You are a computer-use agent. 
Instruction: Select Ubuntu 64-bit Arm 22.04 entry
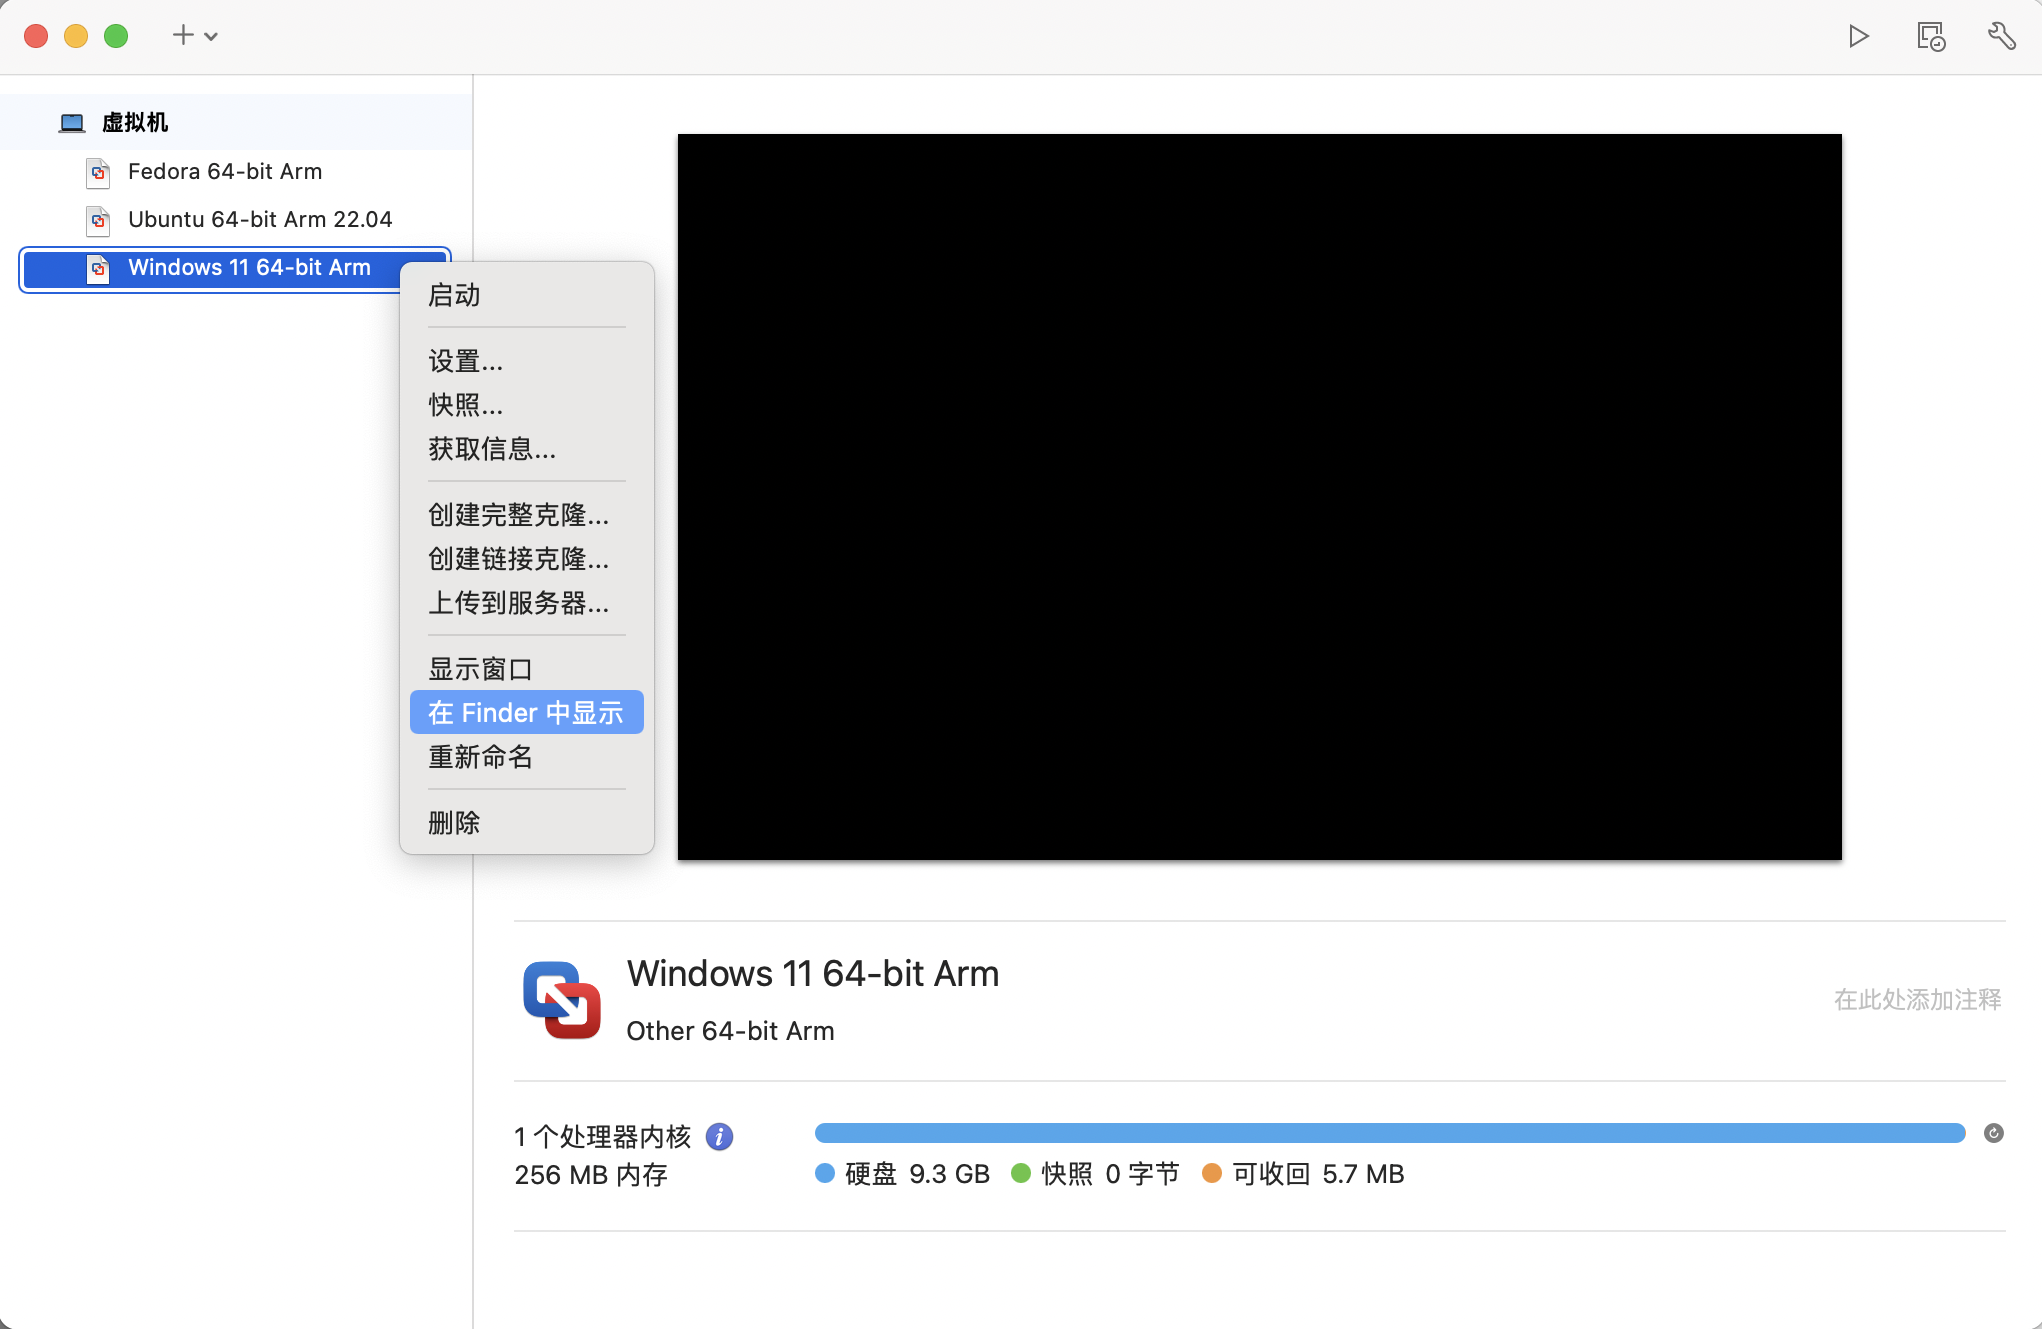tap(259, 220)
